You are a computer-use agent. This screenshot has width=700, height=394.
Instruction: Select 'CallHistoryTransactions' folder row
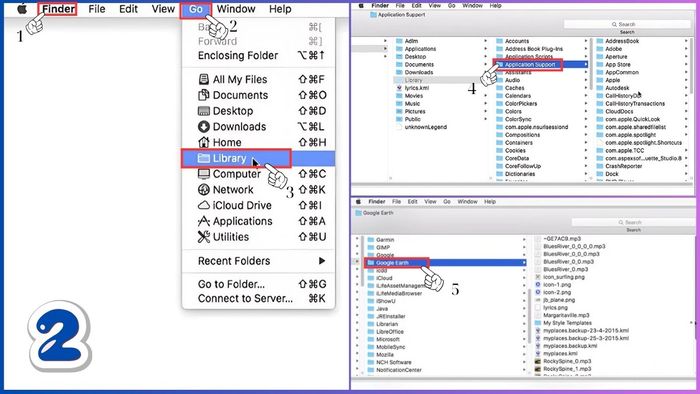[635, 104]
